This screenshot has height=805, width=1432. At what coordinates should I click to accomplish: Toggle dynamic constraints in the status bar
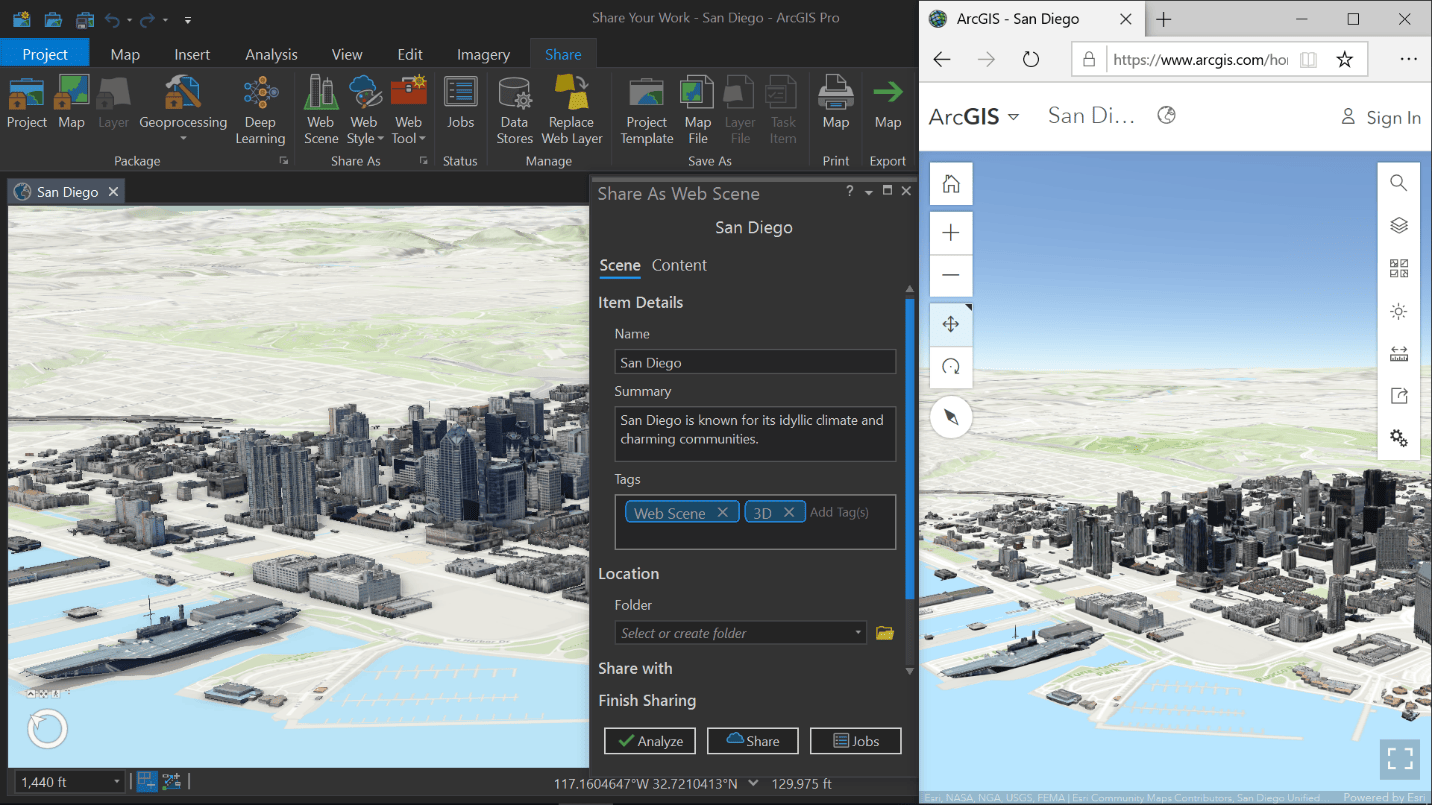(x=170, y=781)
